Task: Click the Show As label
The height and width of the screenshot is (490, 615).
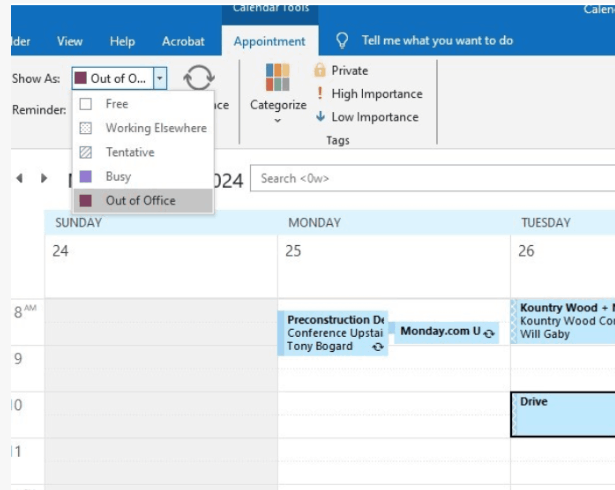Action: tap(36, 78)
